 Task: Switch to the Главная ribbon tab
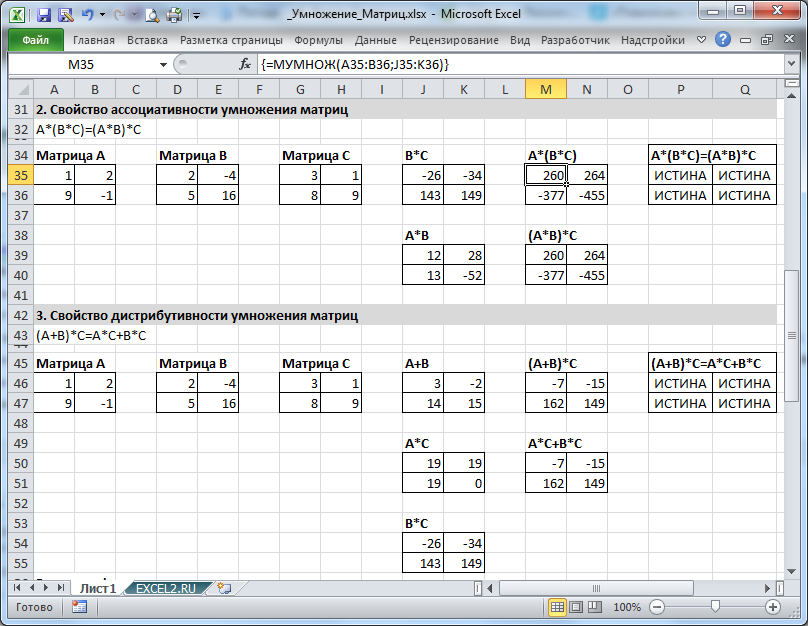click(x=93, y=40)
